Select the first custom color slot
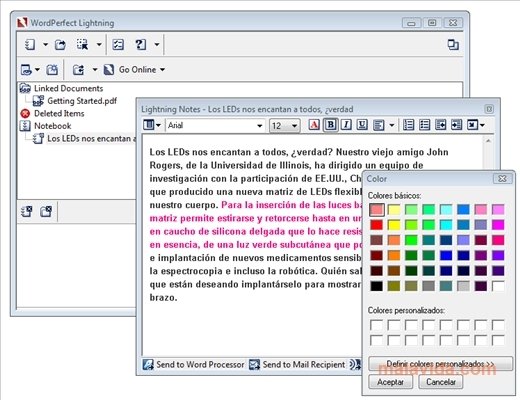 (377, 325)
